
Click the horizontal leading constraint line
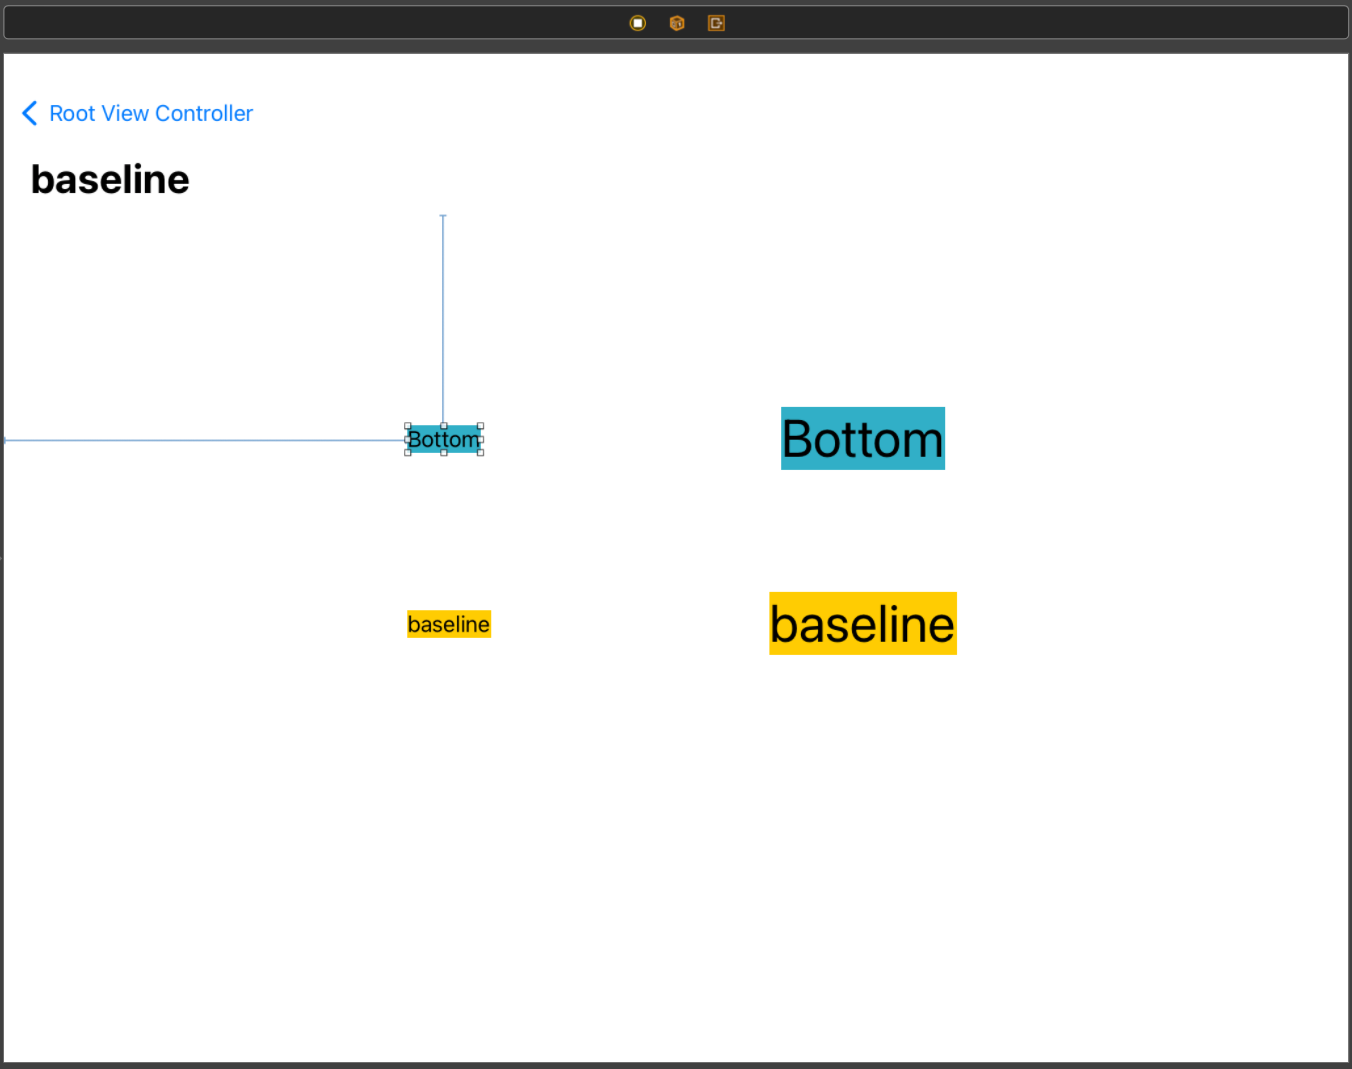205,440
